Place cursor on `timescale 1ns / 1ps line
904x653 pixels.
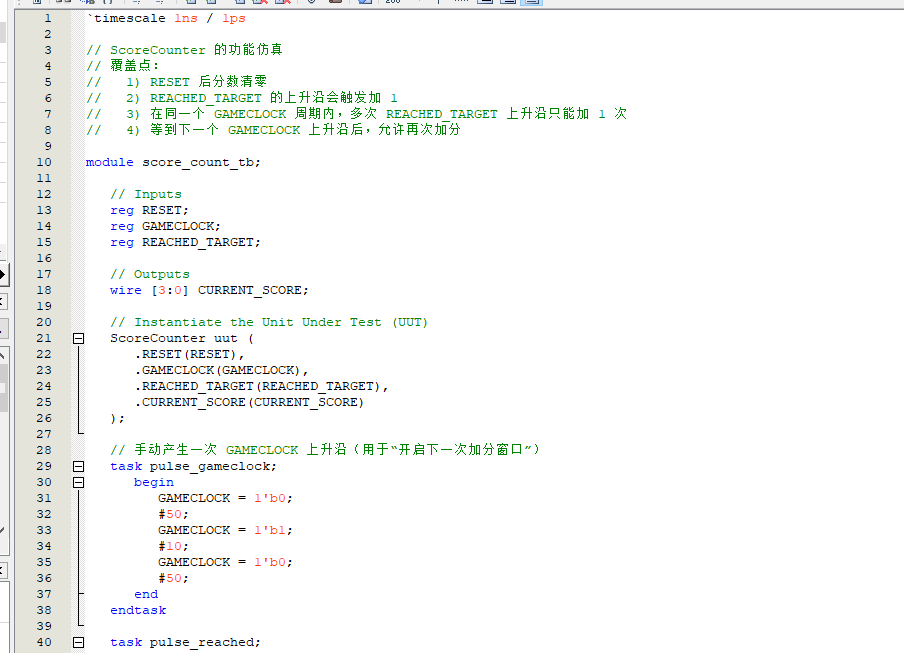166,18
